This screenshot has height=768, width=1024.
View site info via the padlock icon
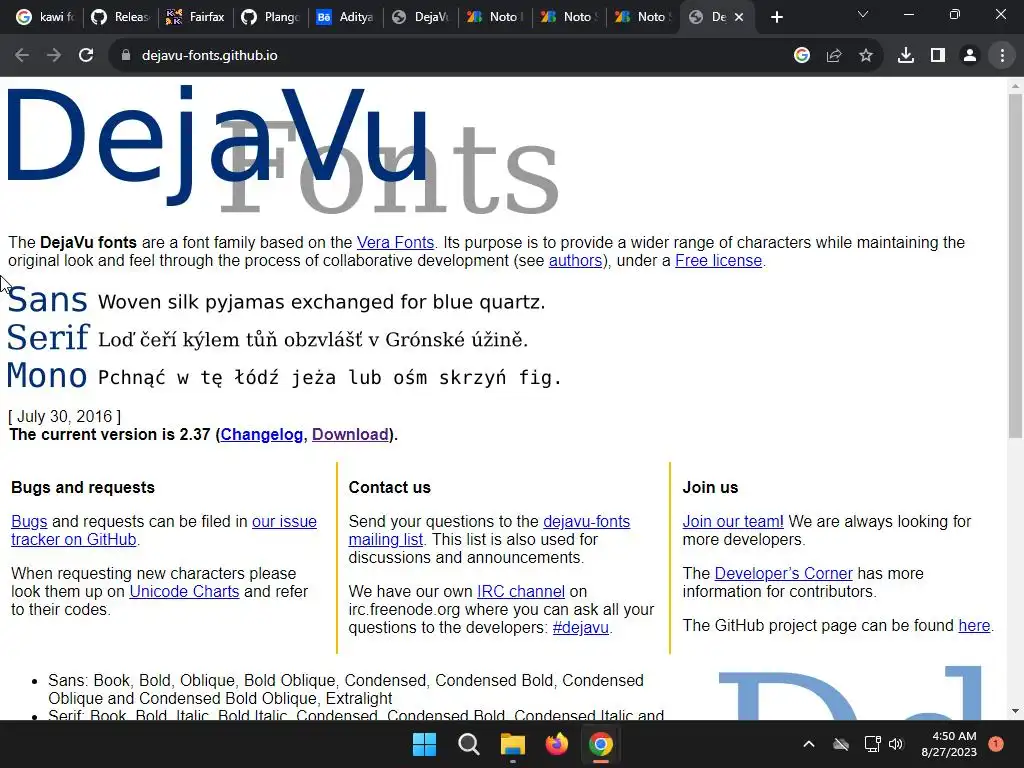[126, 56]
